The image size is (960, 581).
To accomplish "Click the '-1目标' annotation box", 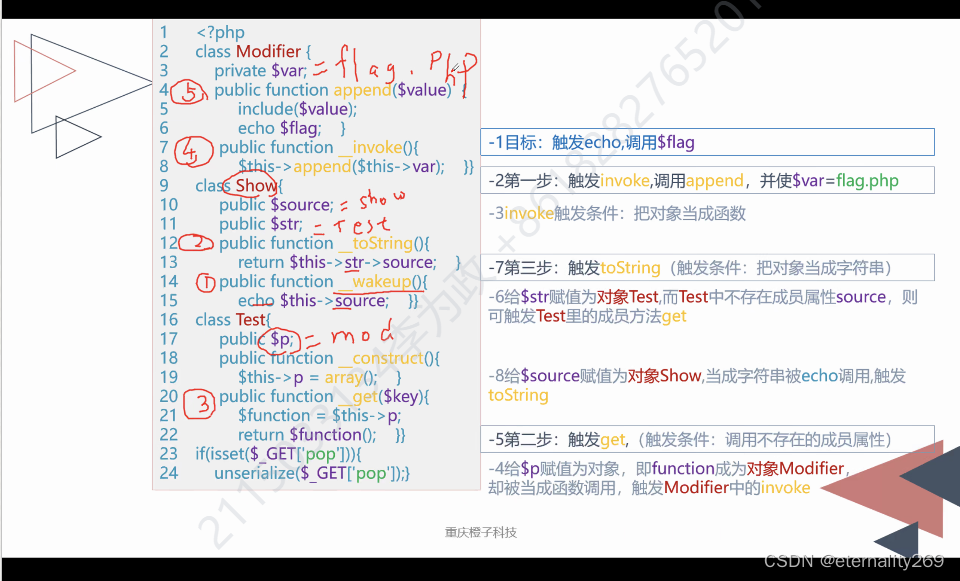I will (708, 141).
